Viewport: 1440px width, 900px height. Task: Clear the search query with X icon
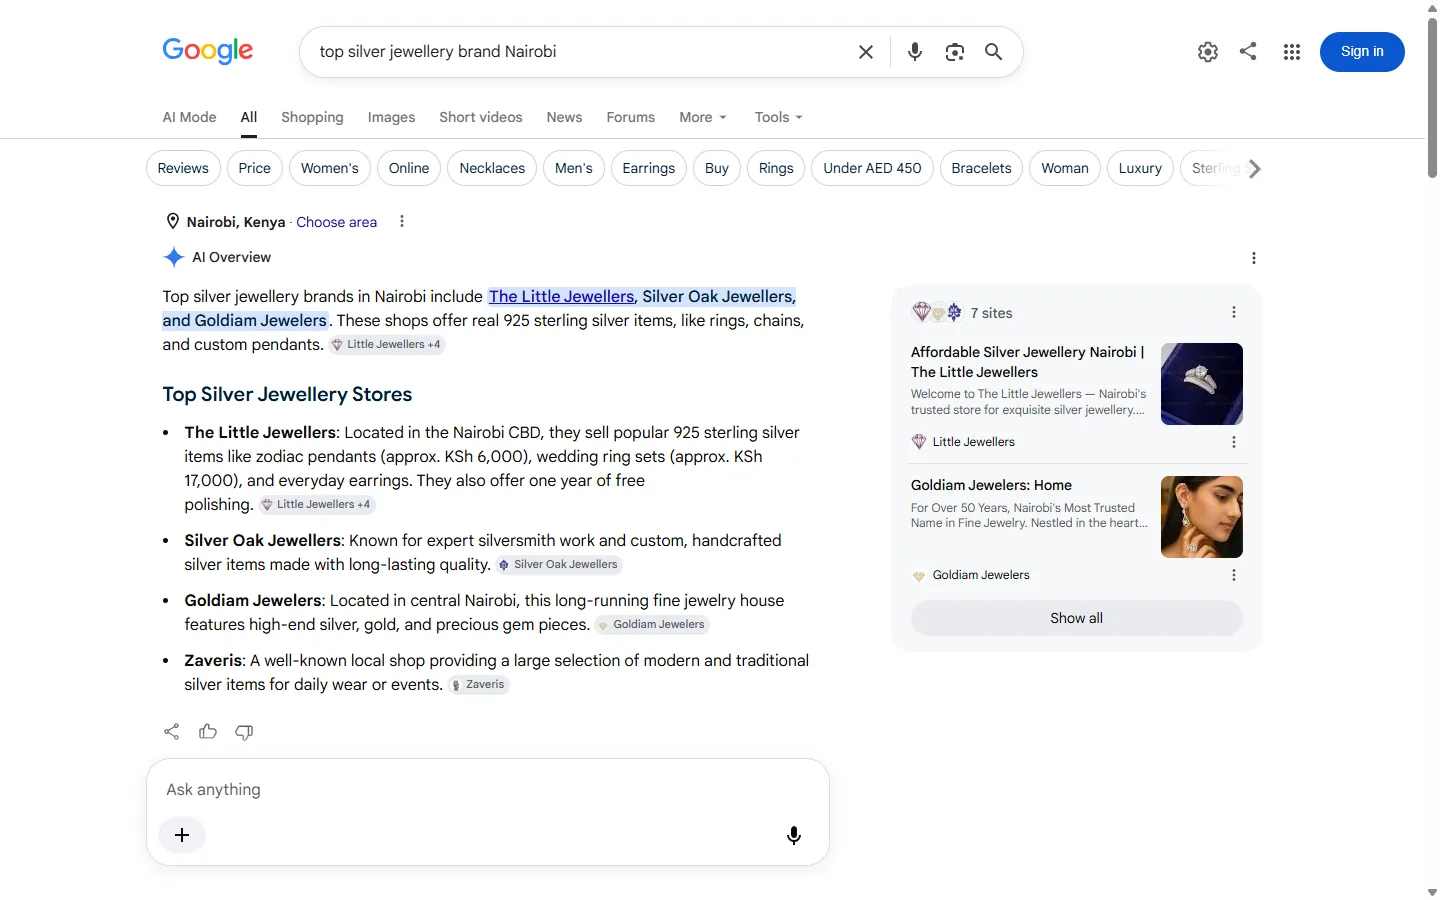point(866,52)
